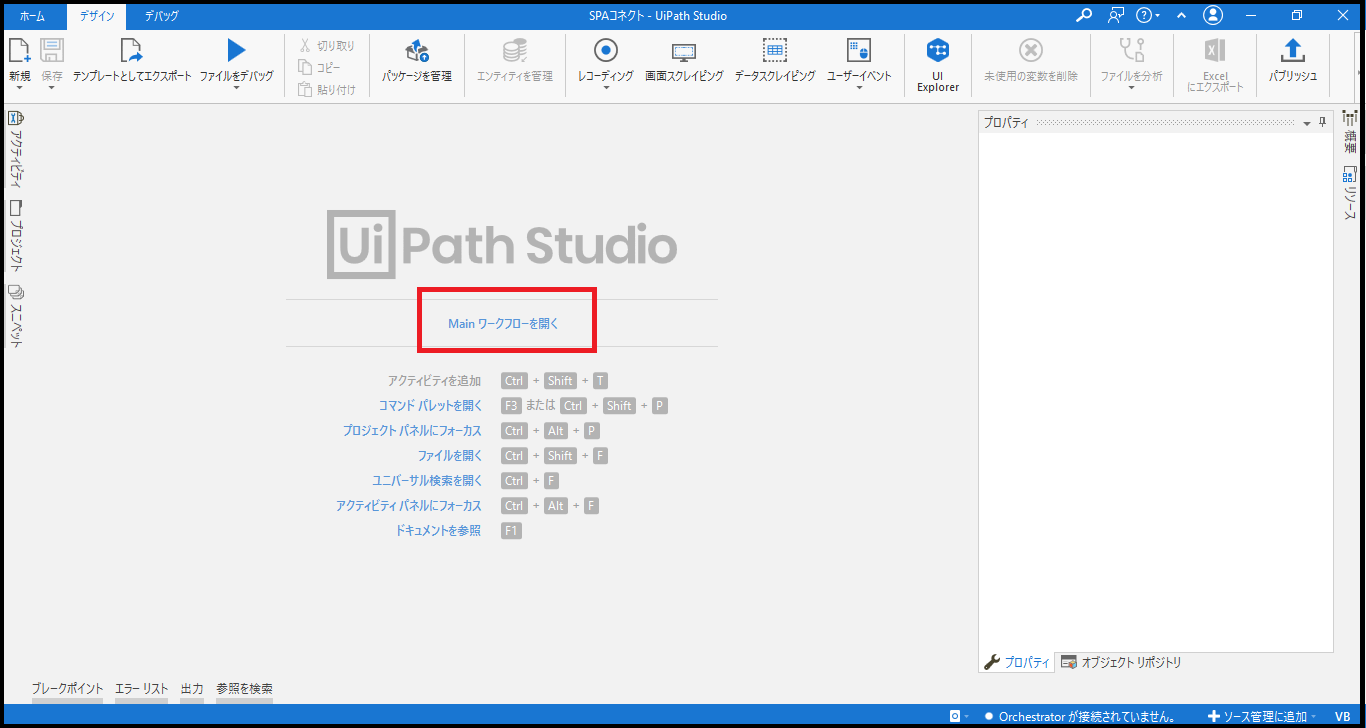Open the Debug File (ファイルをデバッグ) dropdown

(x=236, y=88)
